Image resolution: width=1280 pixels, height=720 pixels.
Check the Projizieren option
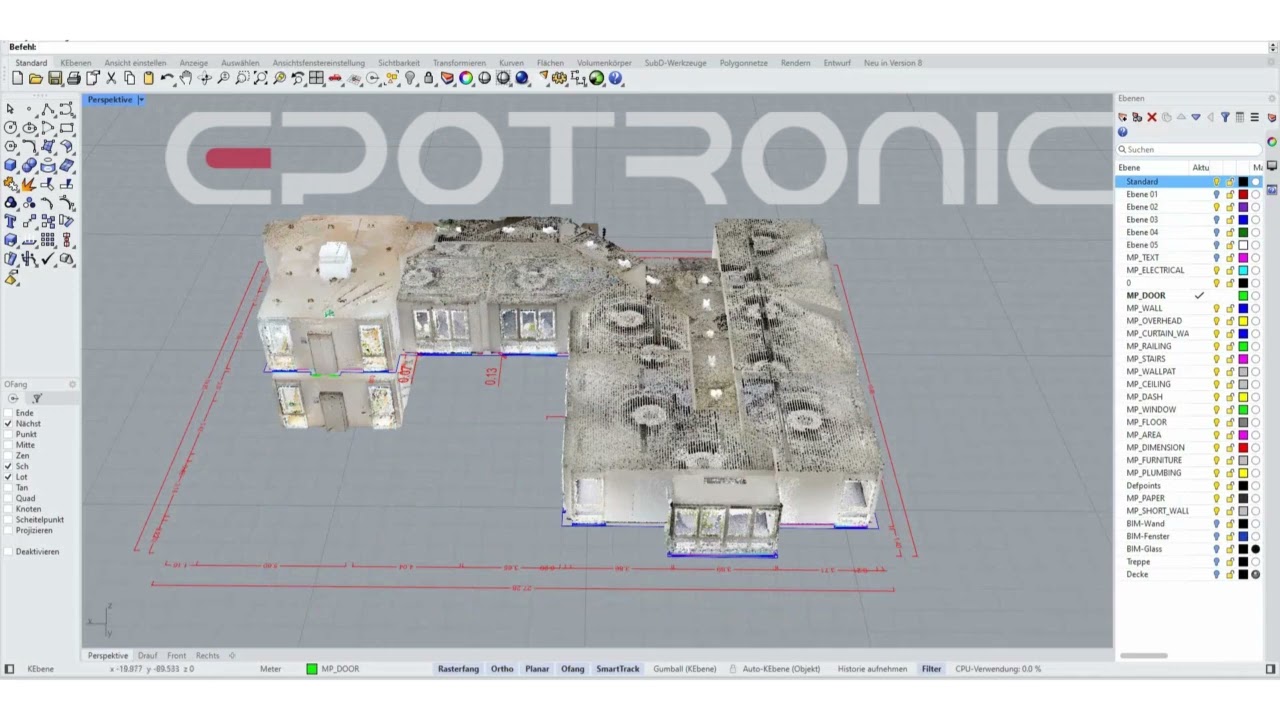(x=8, y=530)
